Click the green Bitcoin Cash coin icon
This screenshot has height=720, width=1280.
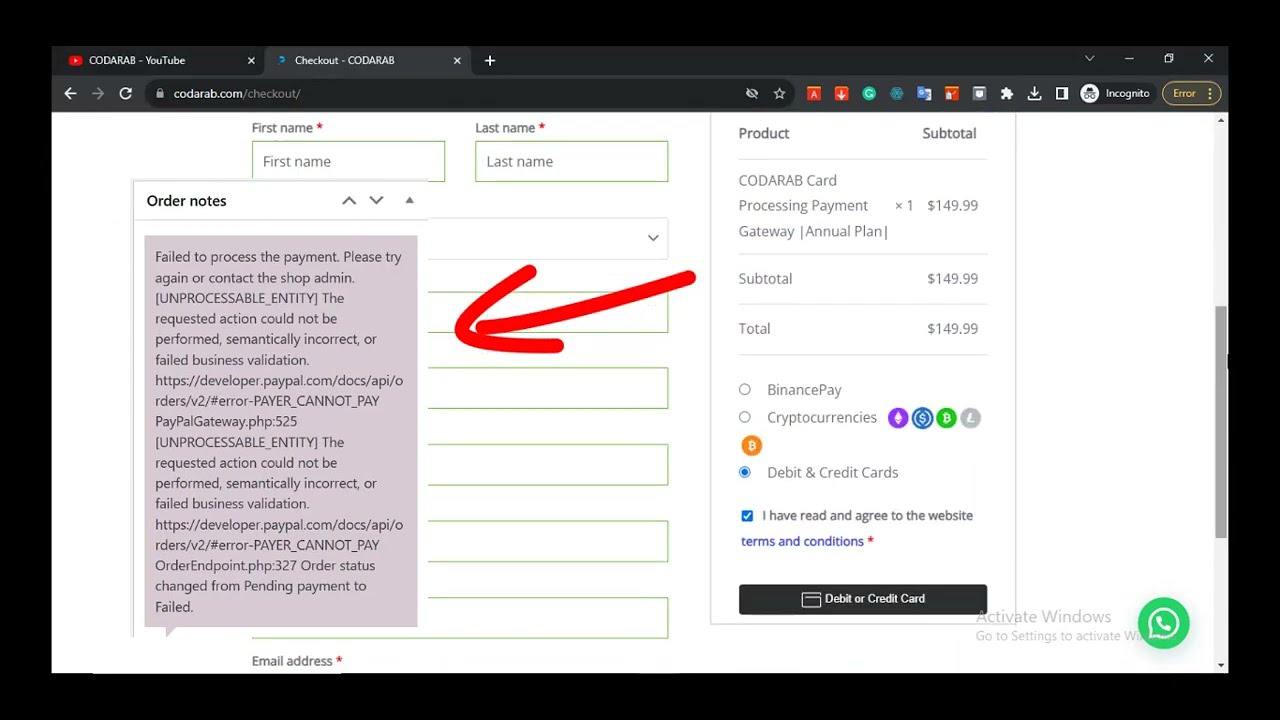(946, 418)
